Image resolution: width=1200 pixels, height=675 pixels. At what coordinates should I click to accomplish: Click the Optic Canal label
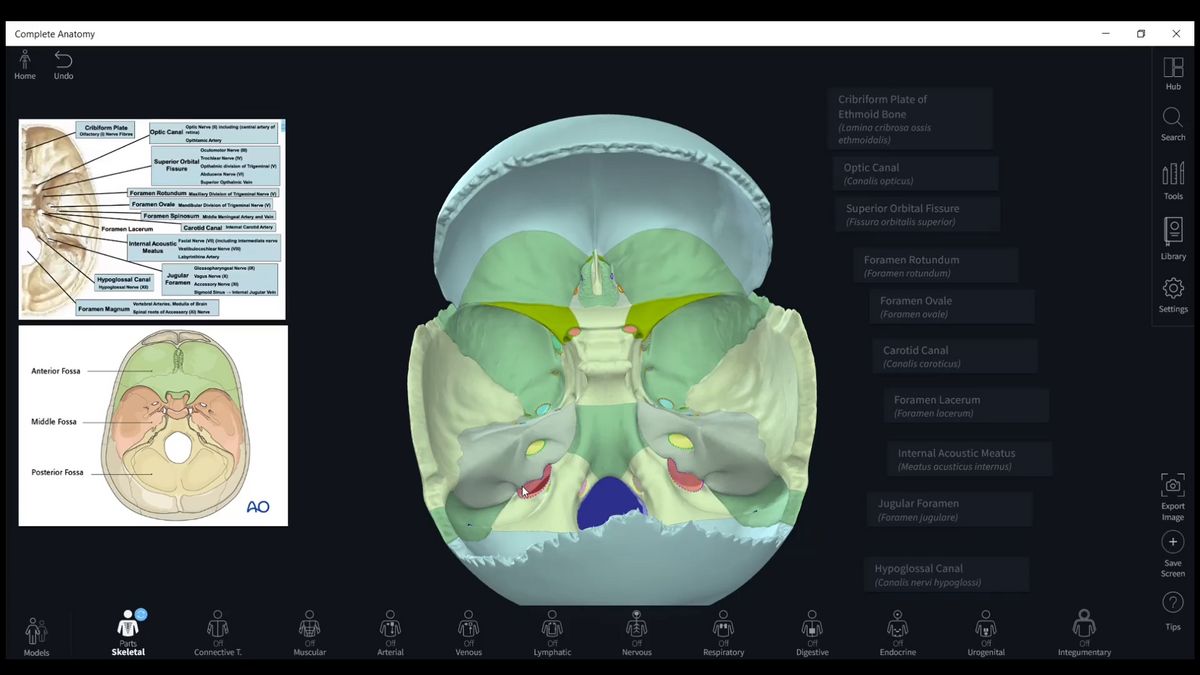coord(915,174)
